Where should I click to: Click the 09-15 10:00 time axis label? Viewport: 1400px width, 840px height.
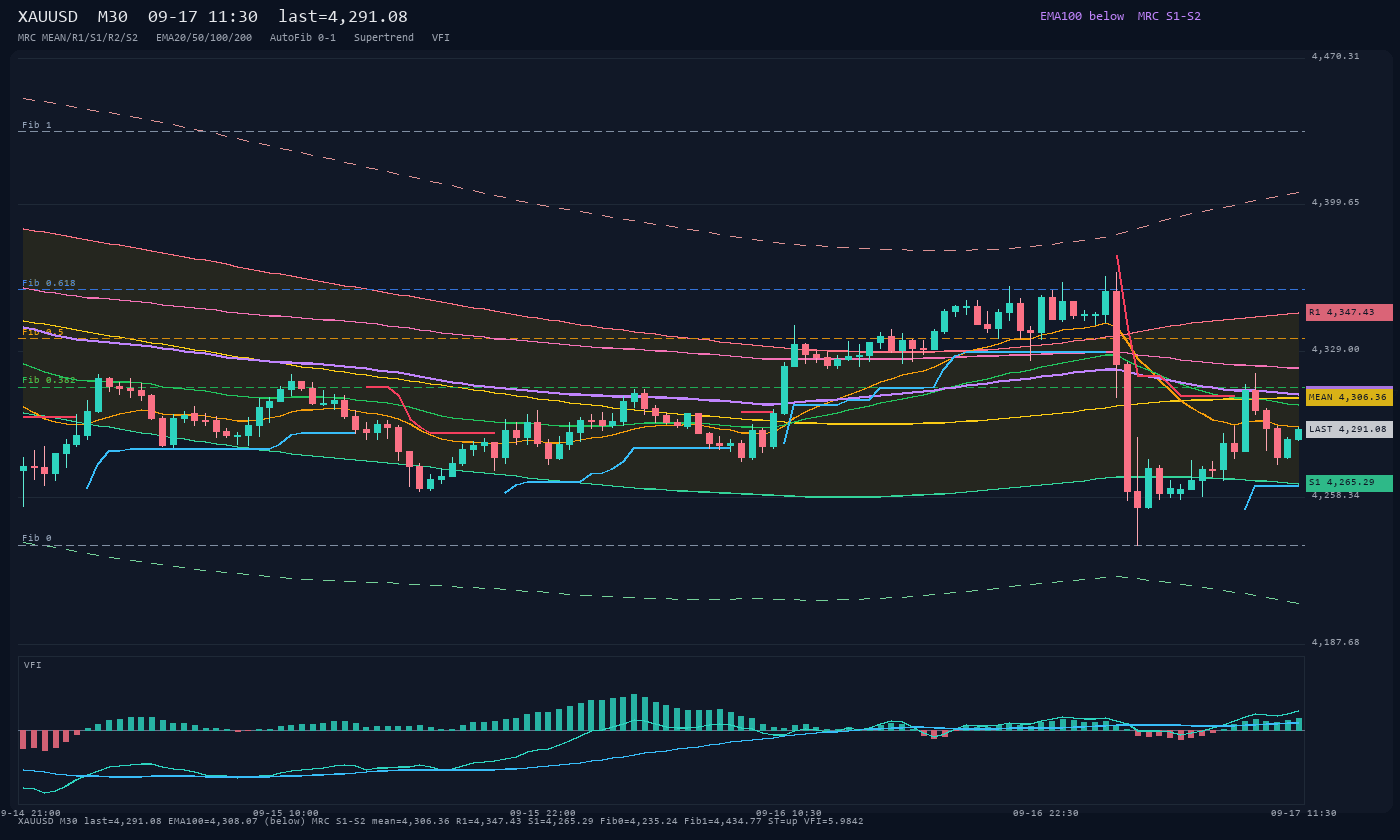tap(286, 813)
